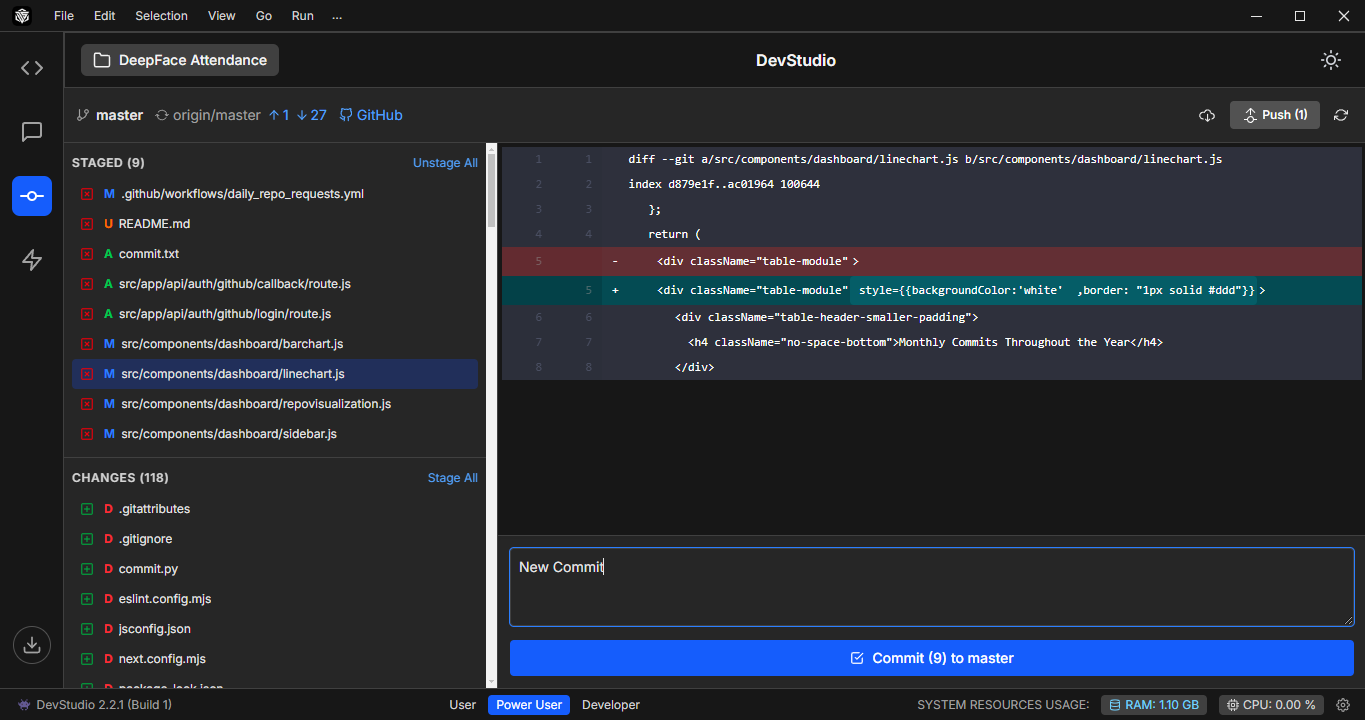Image resolution: width=1365 pixels, height=720 pixels.
Task: Open the Go menu
Action: pos(264,16)
